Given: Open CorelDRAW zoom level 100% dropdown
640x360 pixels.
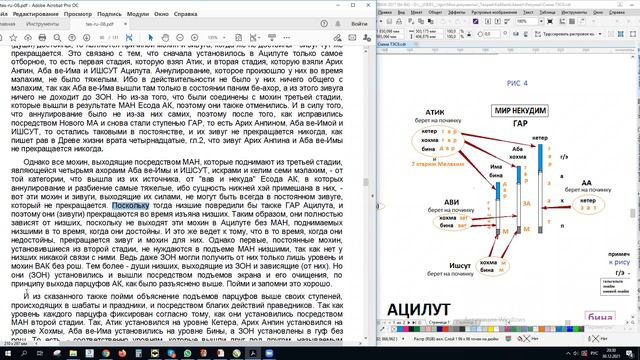Looking at the screenshot, I should pyautogui.click(x=541, y=21).
